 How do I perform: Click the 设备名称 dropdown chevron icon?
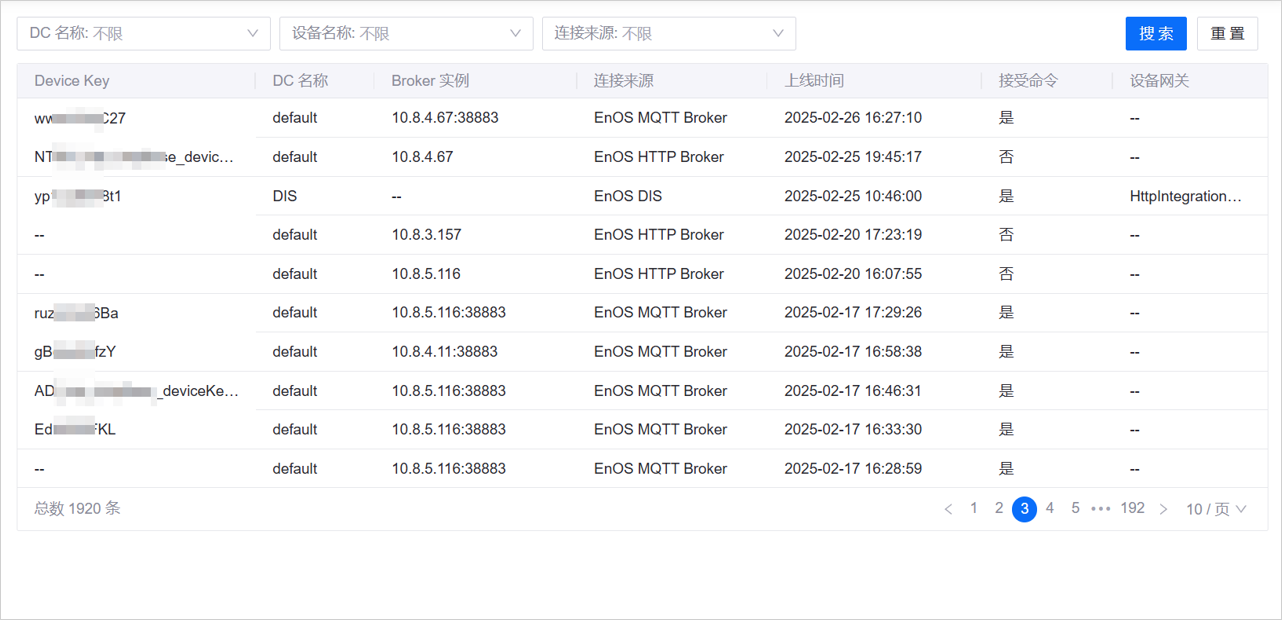click(517, 33)
